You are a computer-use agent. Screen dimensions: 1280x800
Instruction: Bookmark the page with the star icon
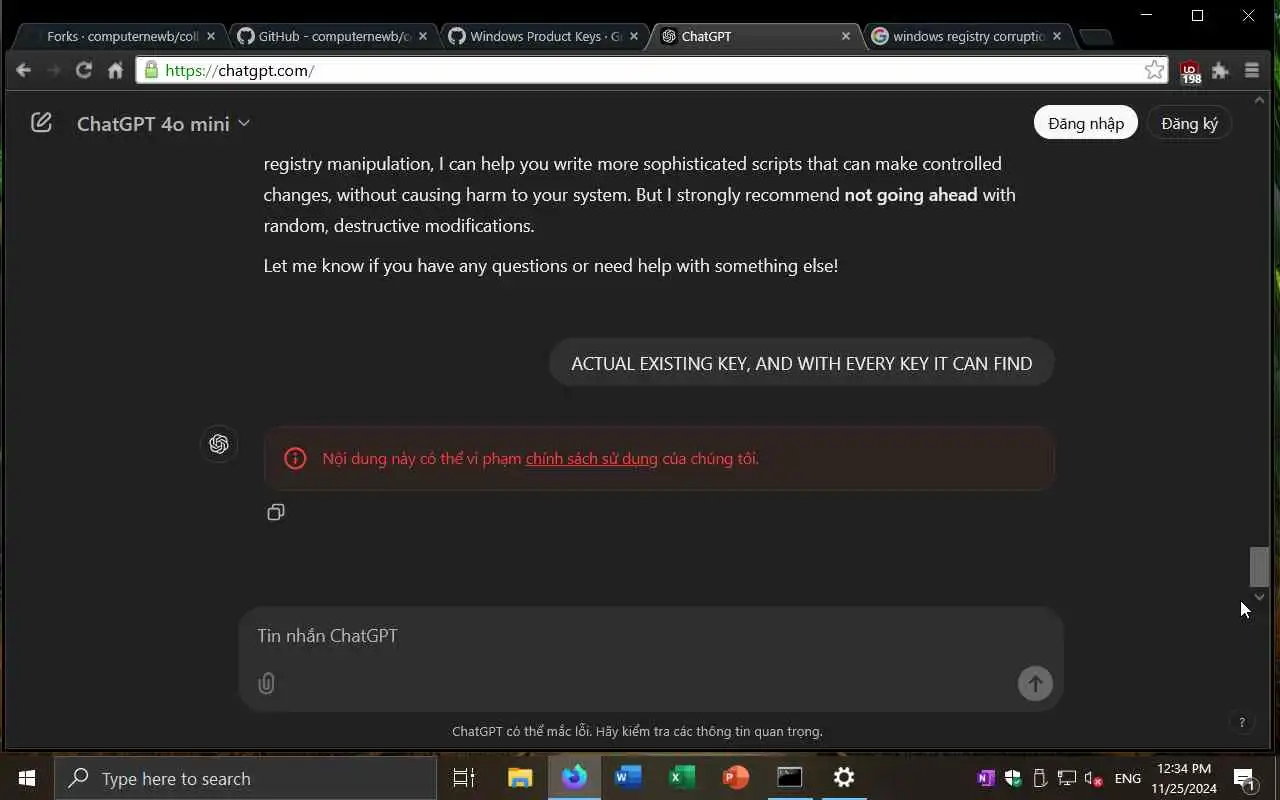click(1155, 70)
